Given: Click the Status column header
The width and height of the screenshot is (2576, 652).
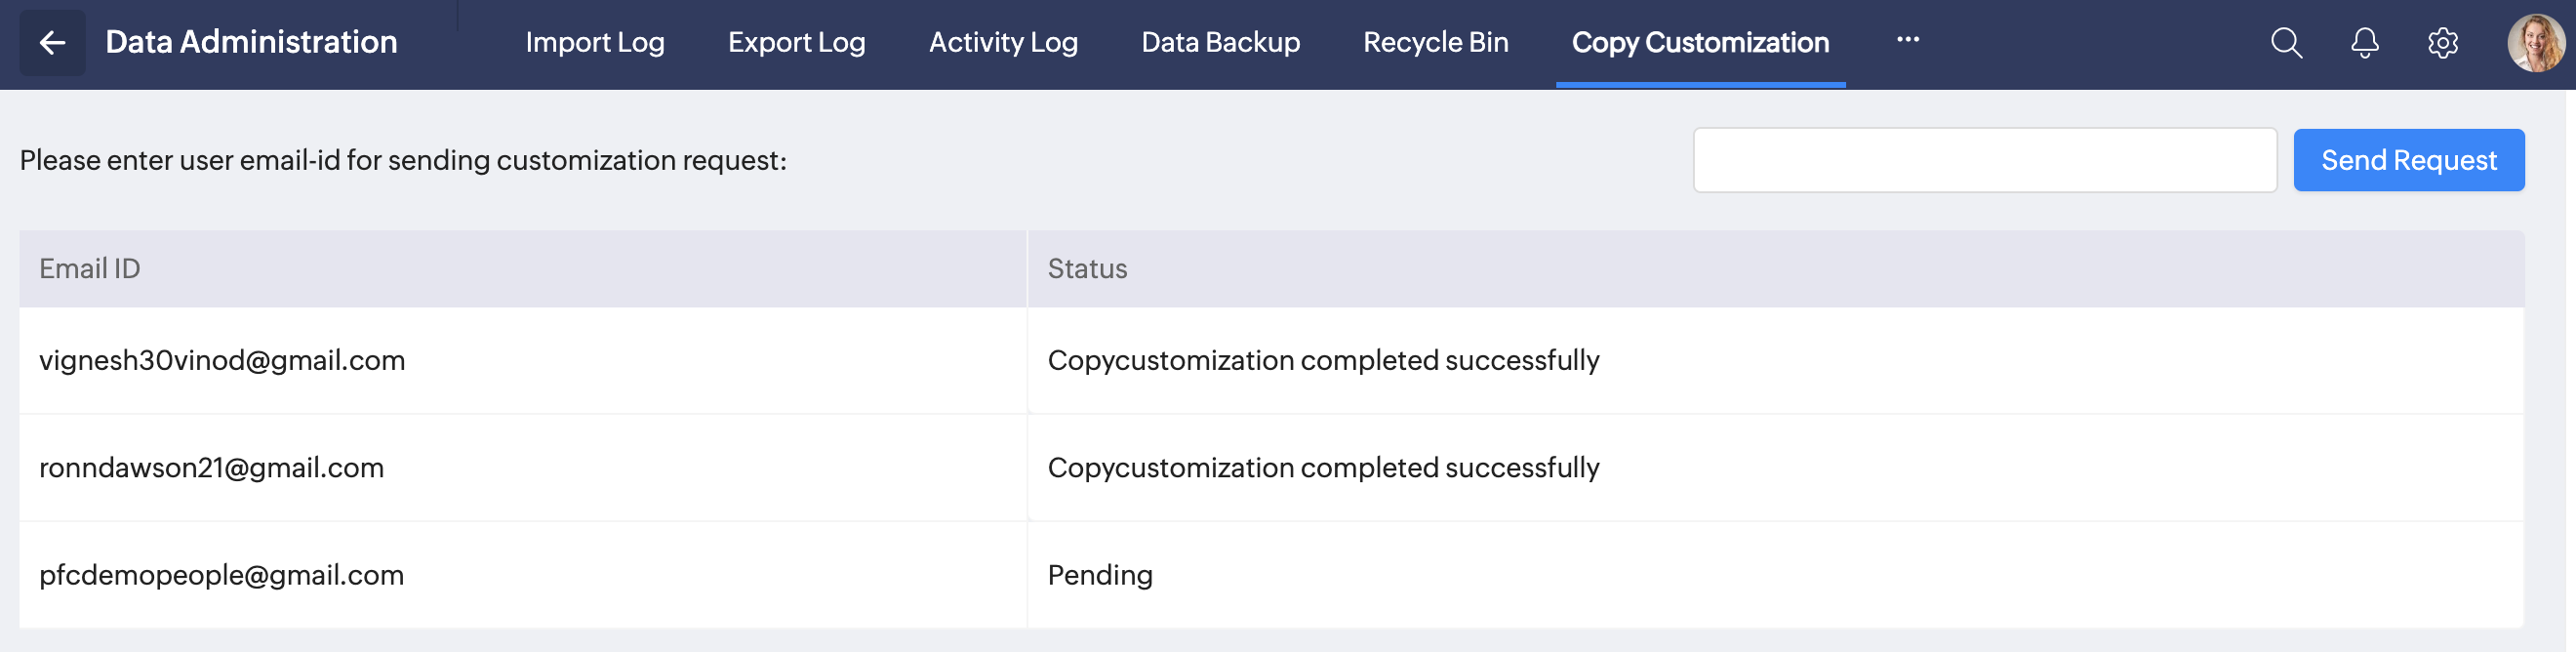Looking at the screenshot, I should pos(1087,269).
